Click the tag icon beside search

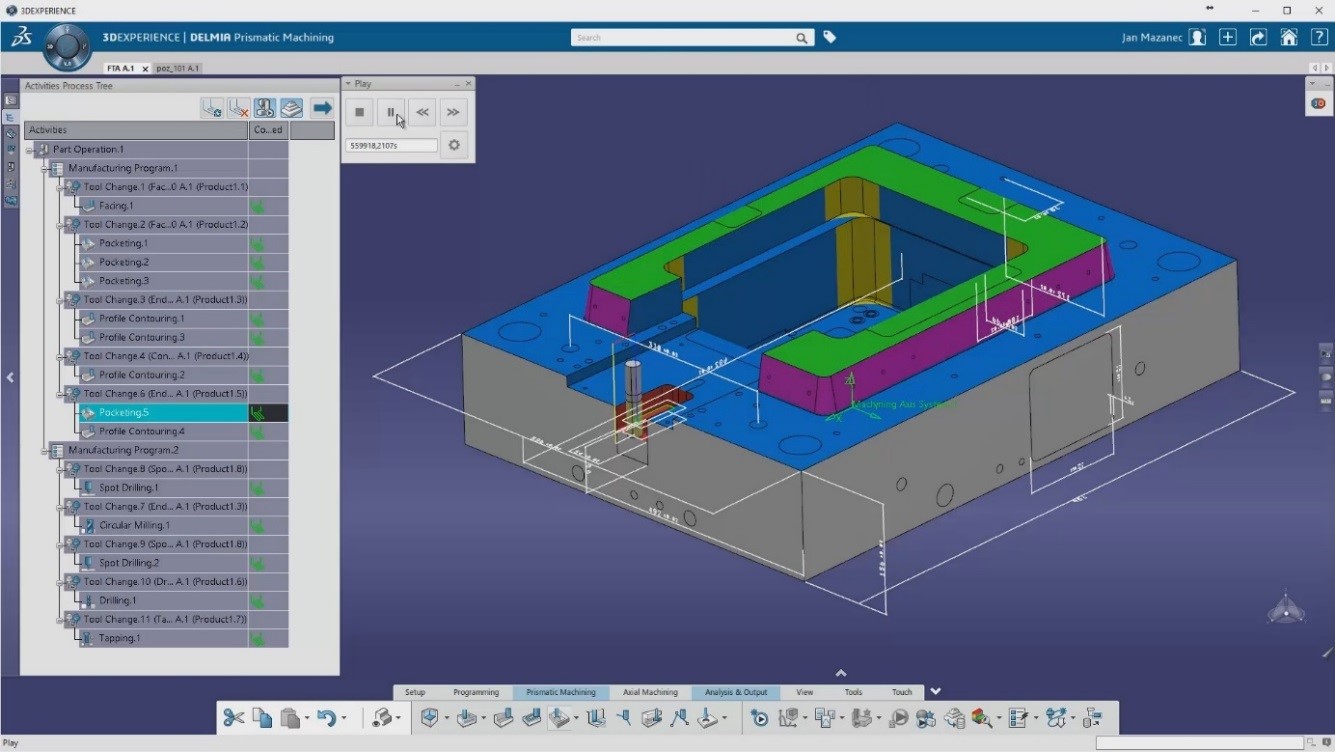(x=829, y=37)
